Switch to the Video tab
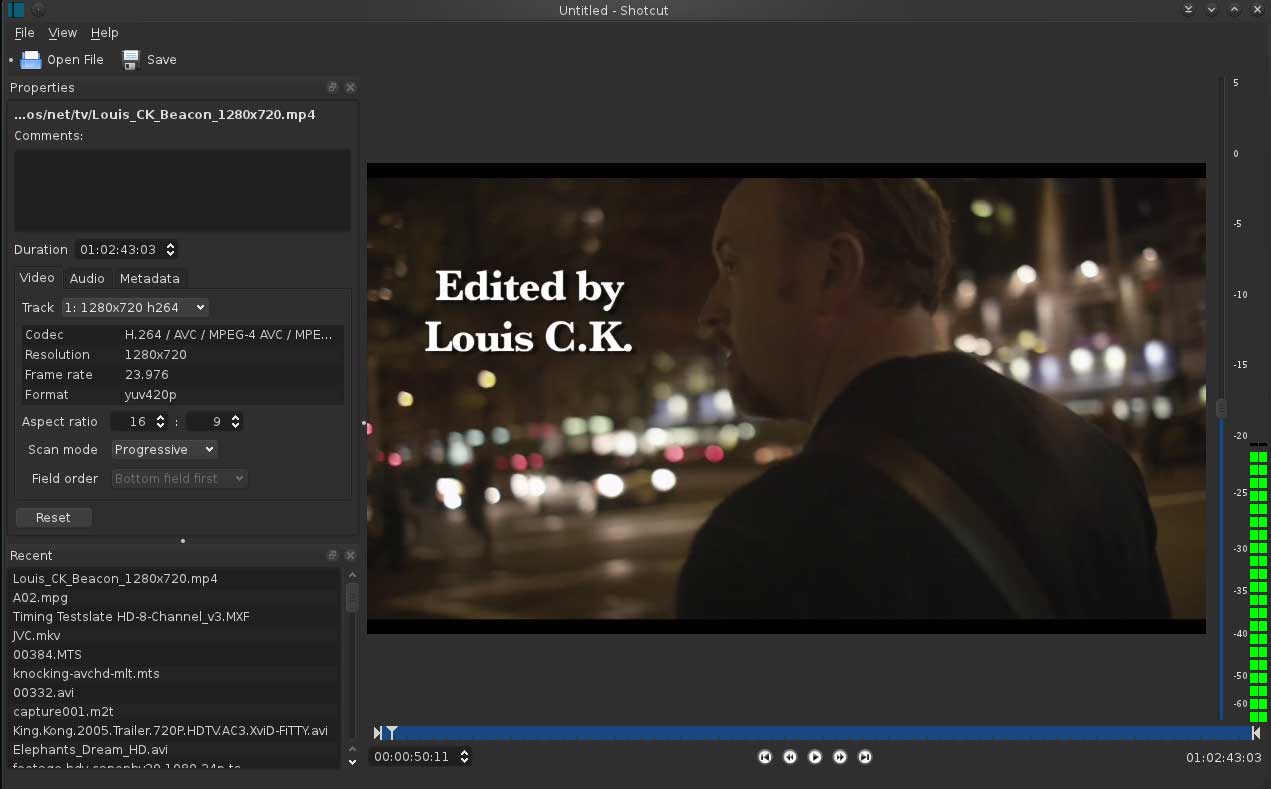The image size is (1271, 789). [37, 278]
